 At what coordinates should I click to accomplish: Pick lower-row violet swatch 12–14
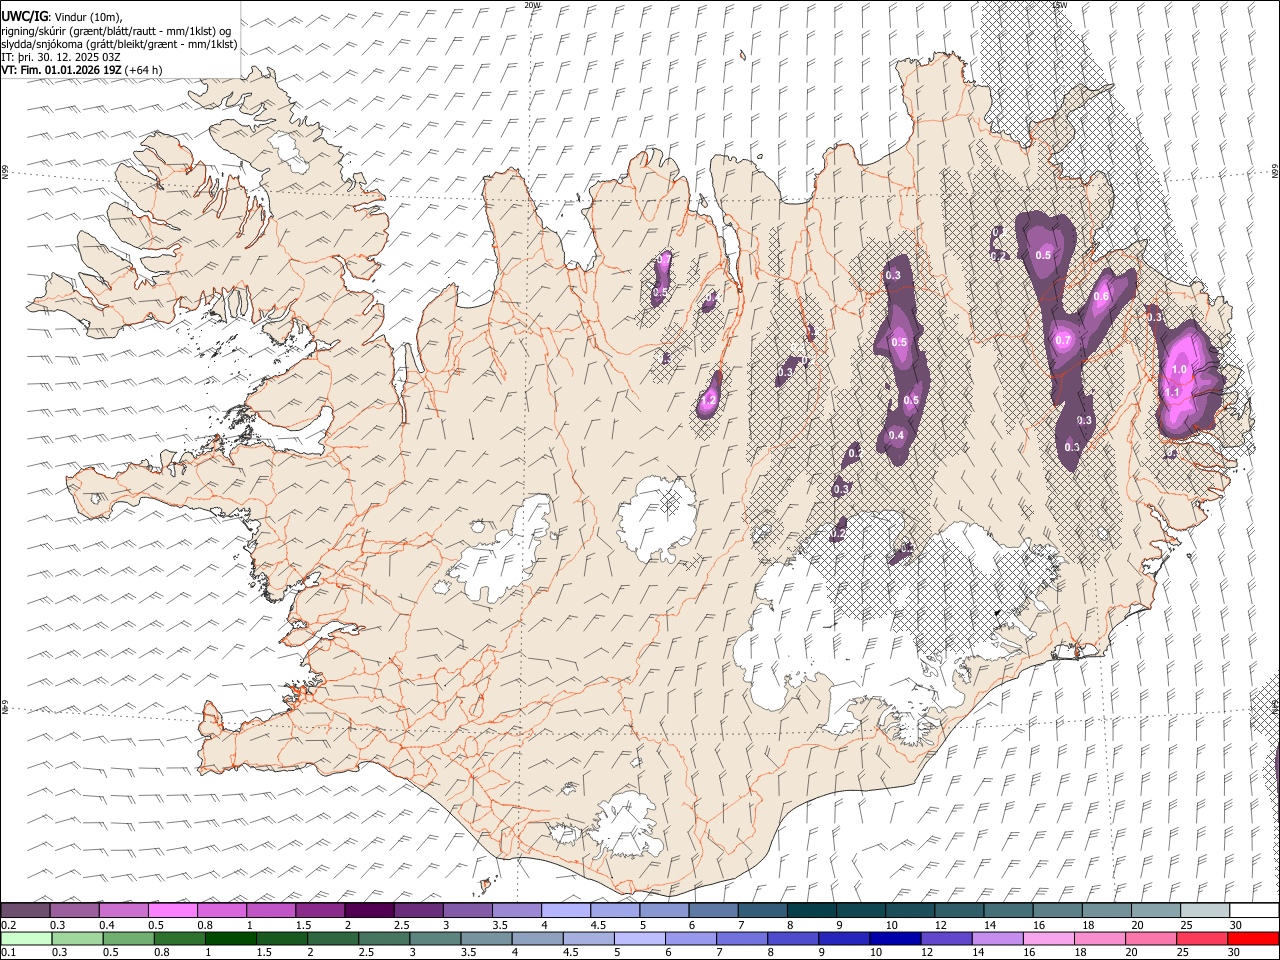947,938
